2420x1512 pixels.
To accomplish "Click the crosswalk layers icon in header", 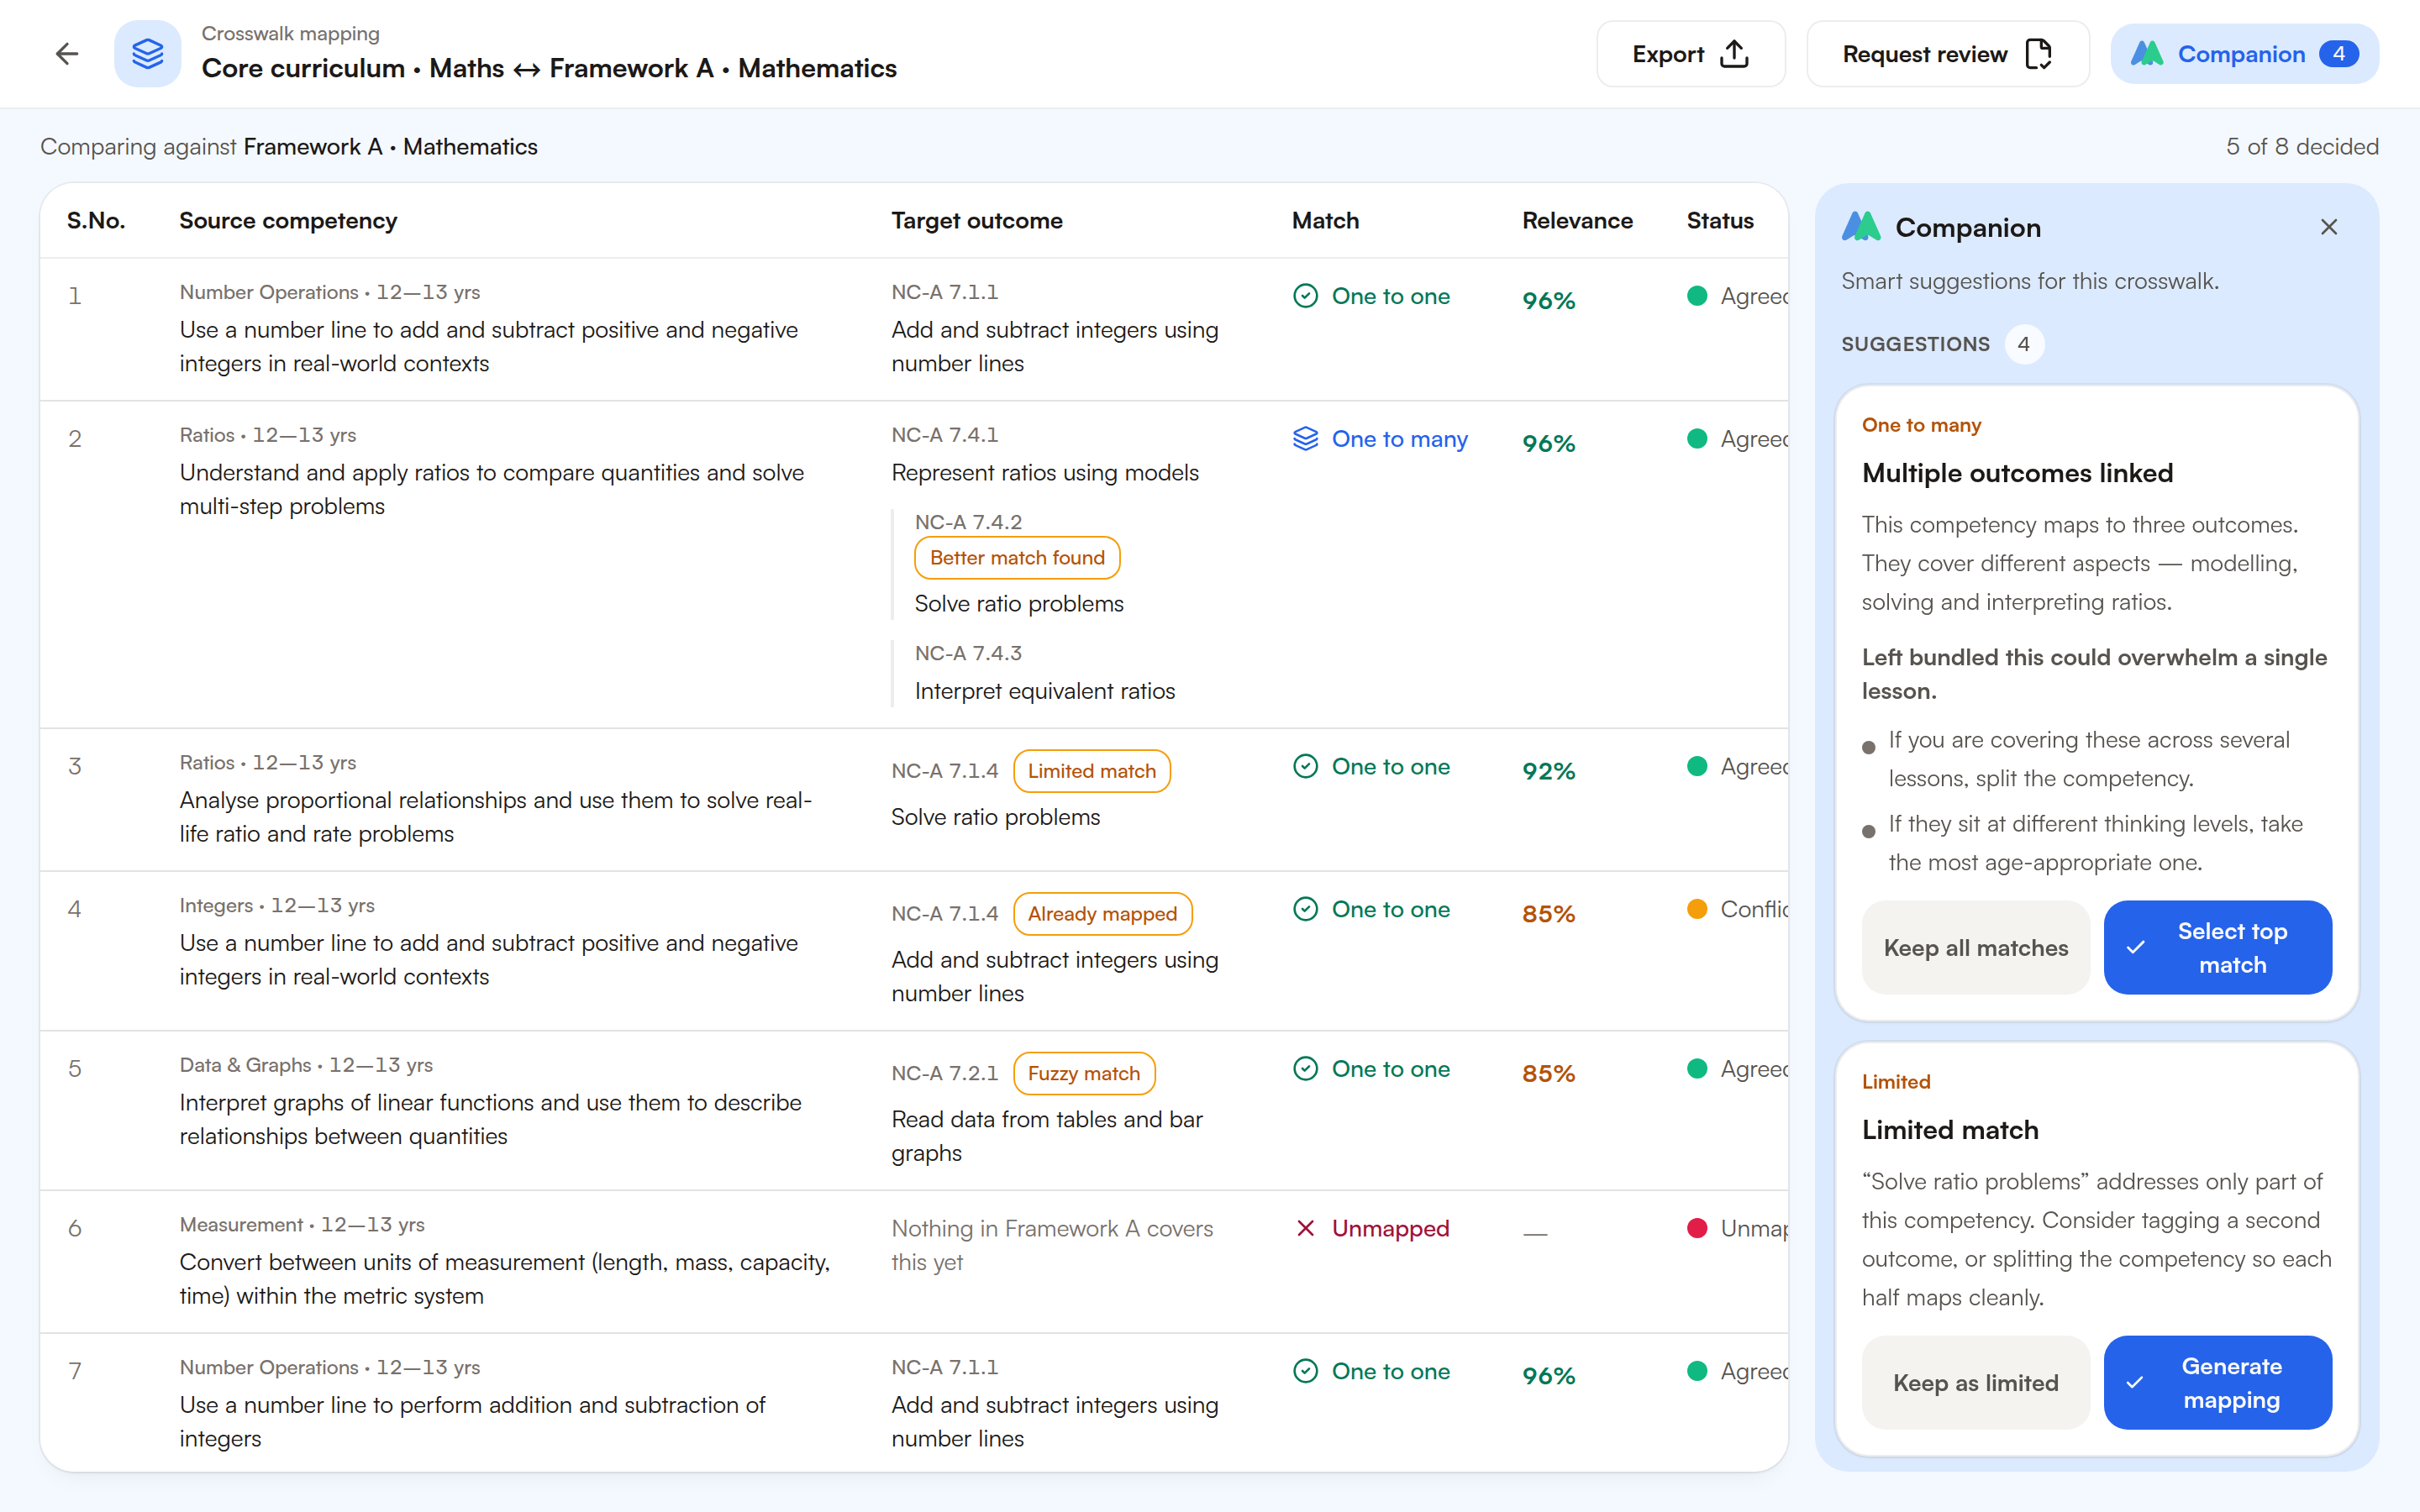I will tap(148, 54).
